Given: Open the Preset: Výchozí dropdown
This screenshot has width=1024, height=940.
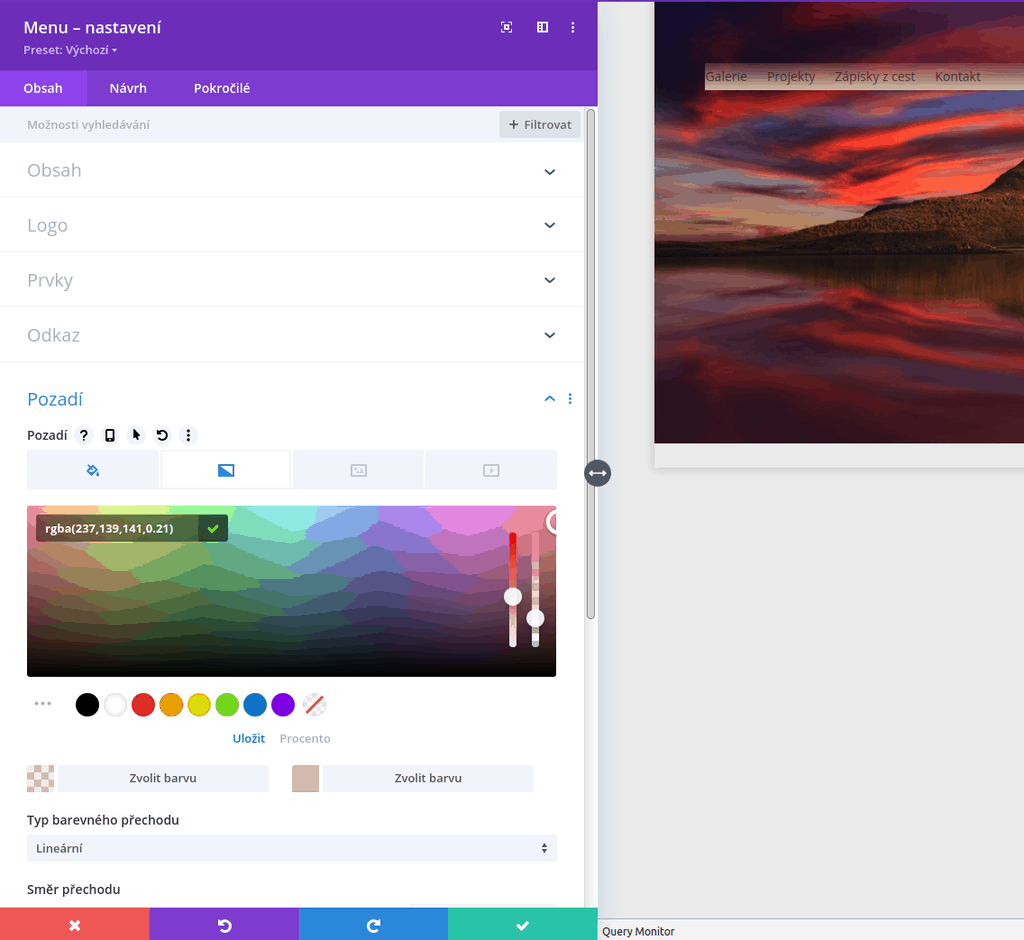Looking at the screenshot, I should tap(70, 50).
